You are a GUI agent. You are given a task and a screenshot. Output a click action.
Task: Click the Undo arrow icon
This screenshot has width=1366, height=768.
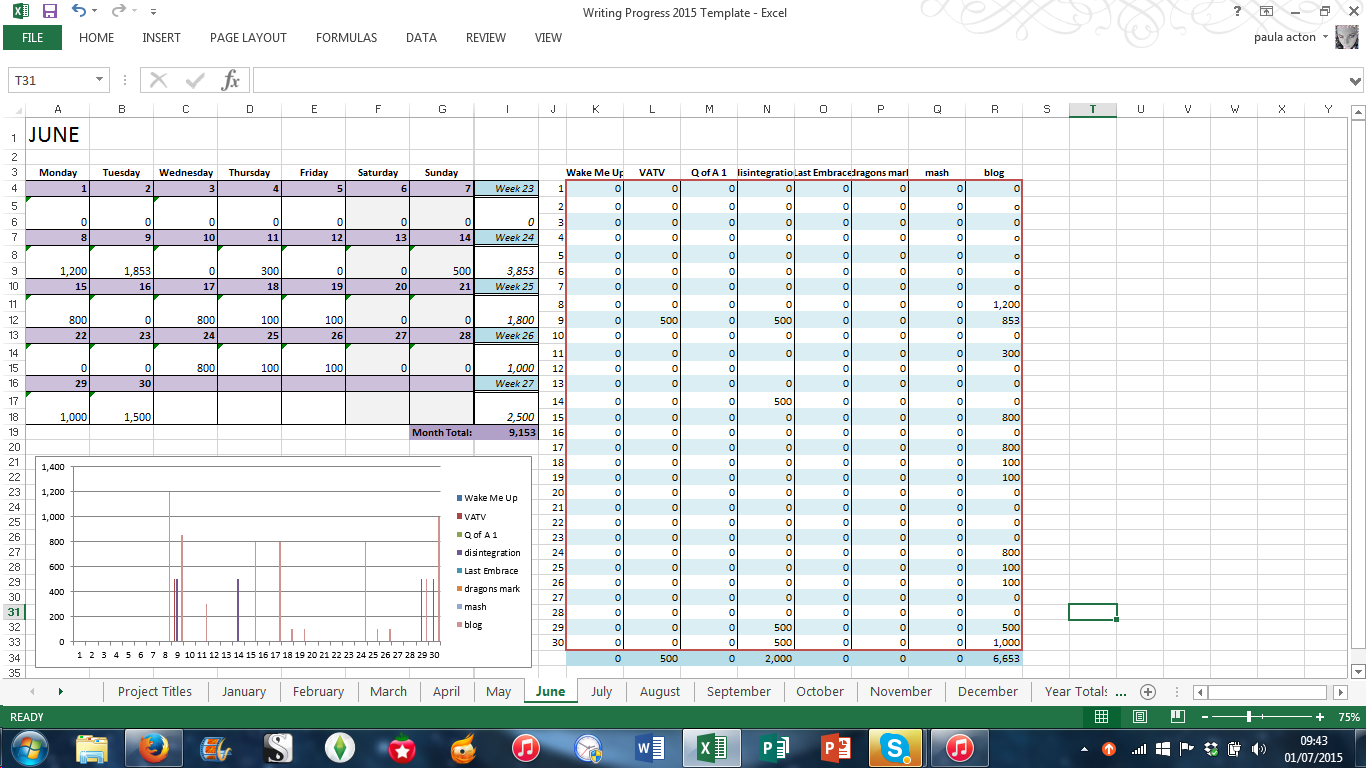[x=78, y=11]
